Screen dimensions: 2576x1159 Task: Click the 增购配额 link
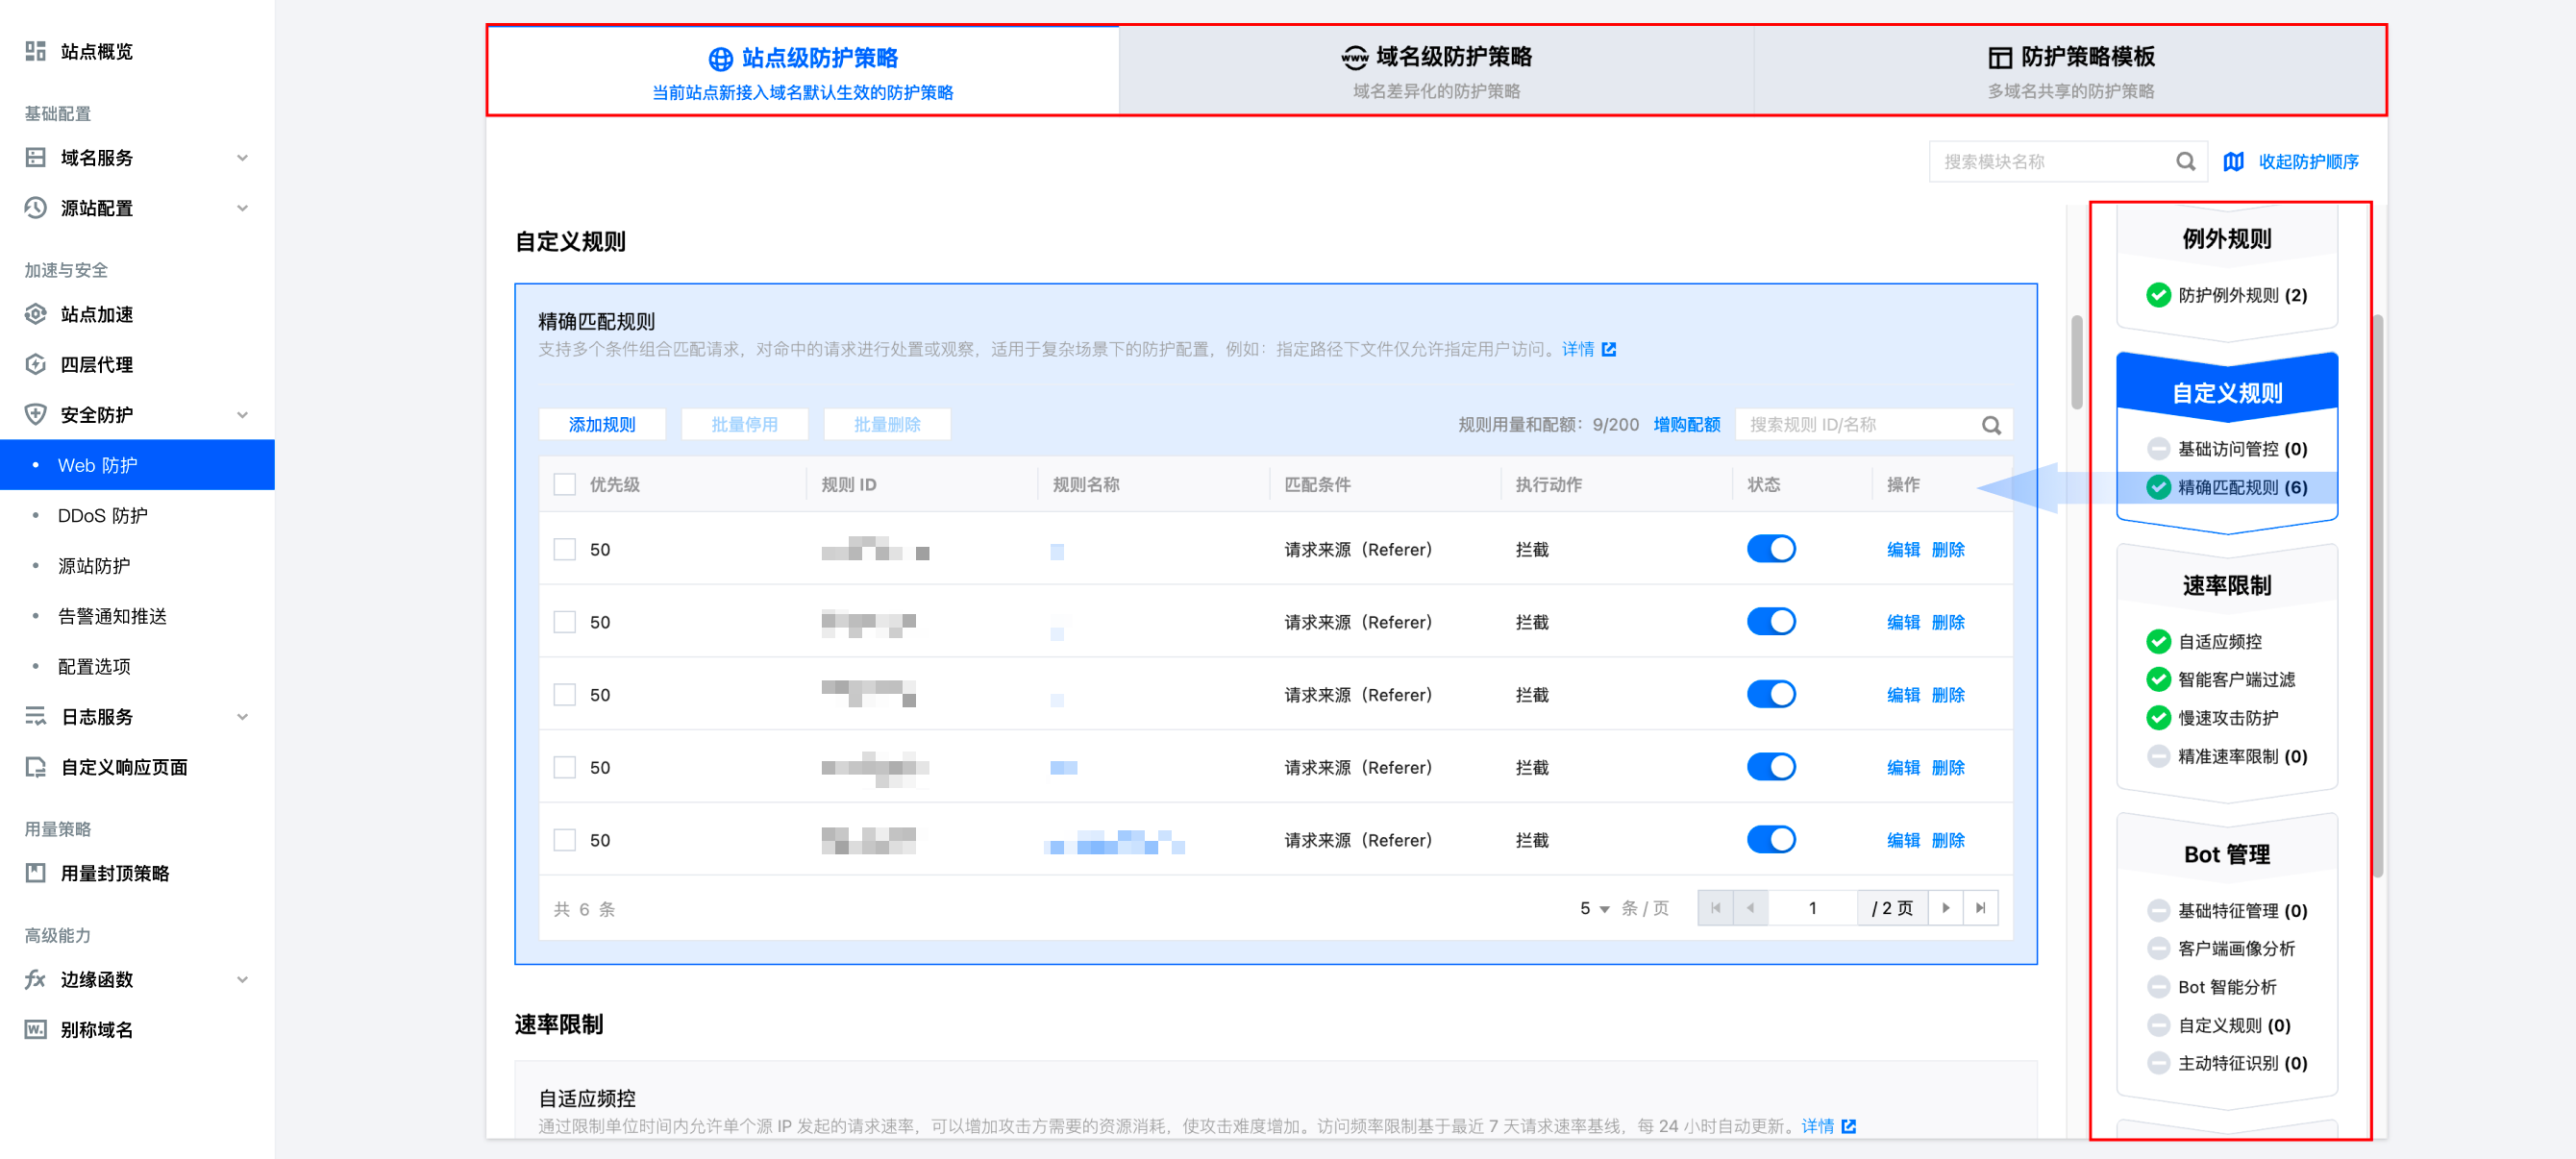[1686, 424]
